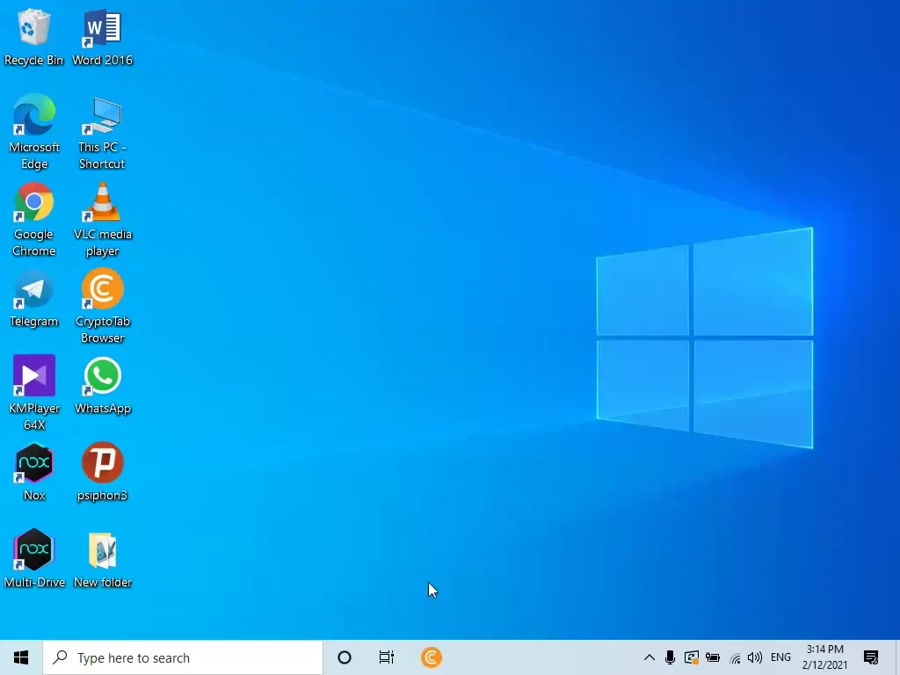Select the Word 2016 shortcut icon

[102, 38]
